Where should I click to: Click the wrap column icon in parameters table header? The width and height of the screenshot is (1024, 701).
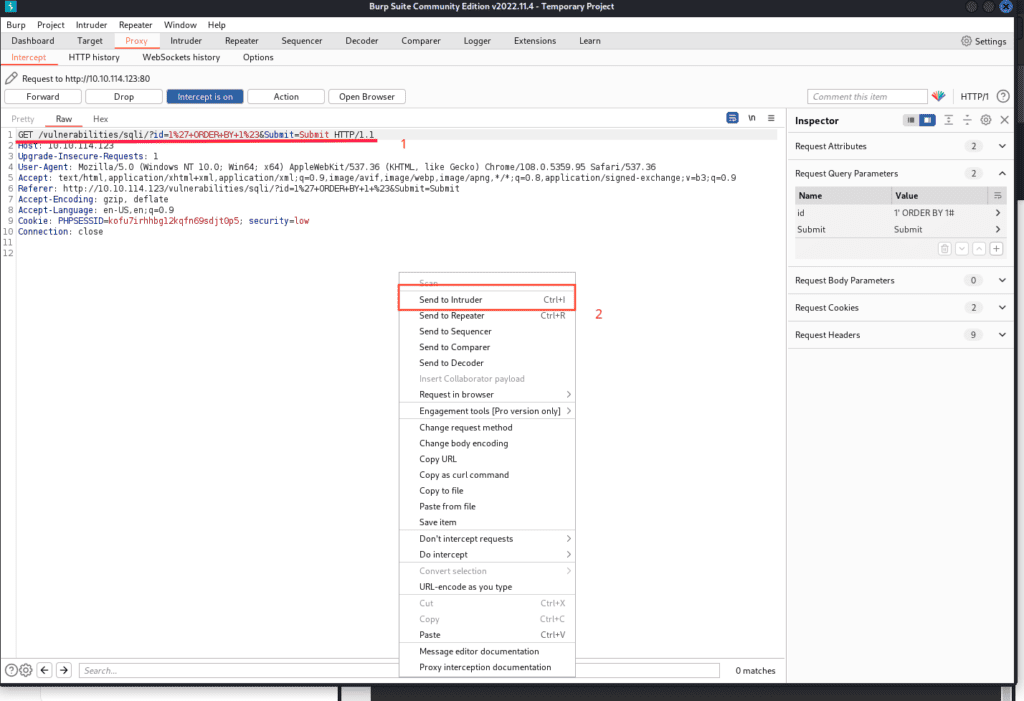click(997, 195)
